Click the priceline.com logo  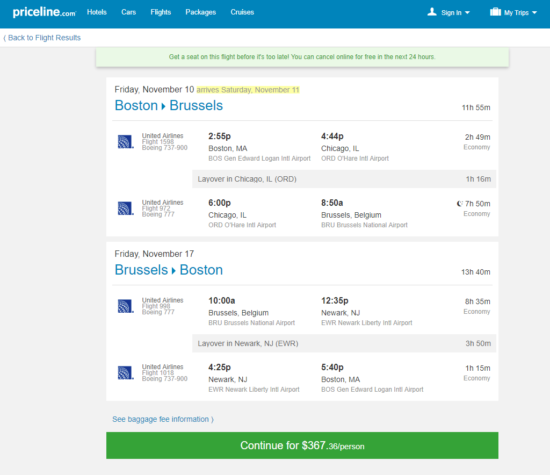click(44, 12)
